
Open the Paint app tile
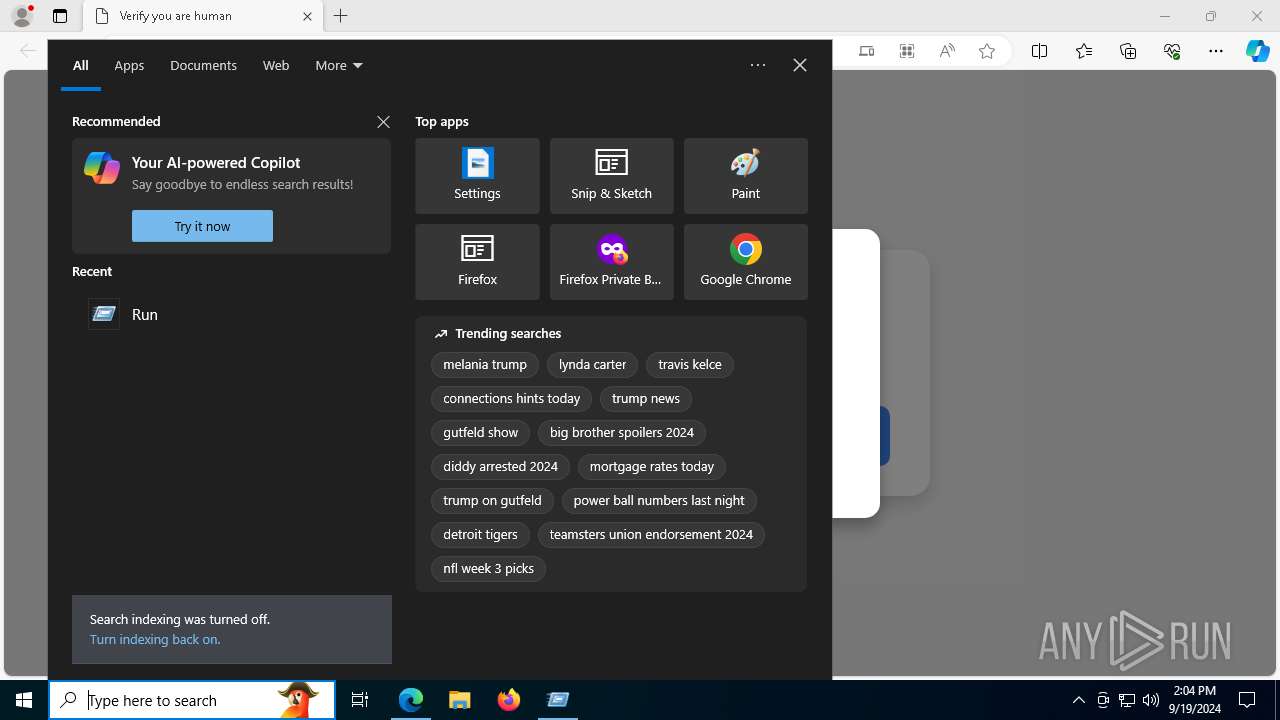coord(745,176)
